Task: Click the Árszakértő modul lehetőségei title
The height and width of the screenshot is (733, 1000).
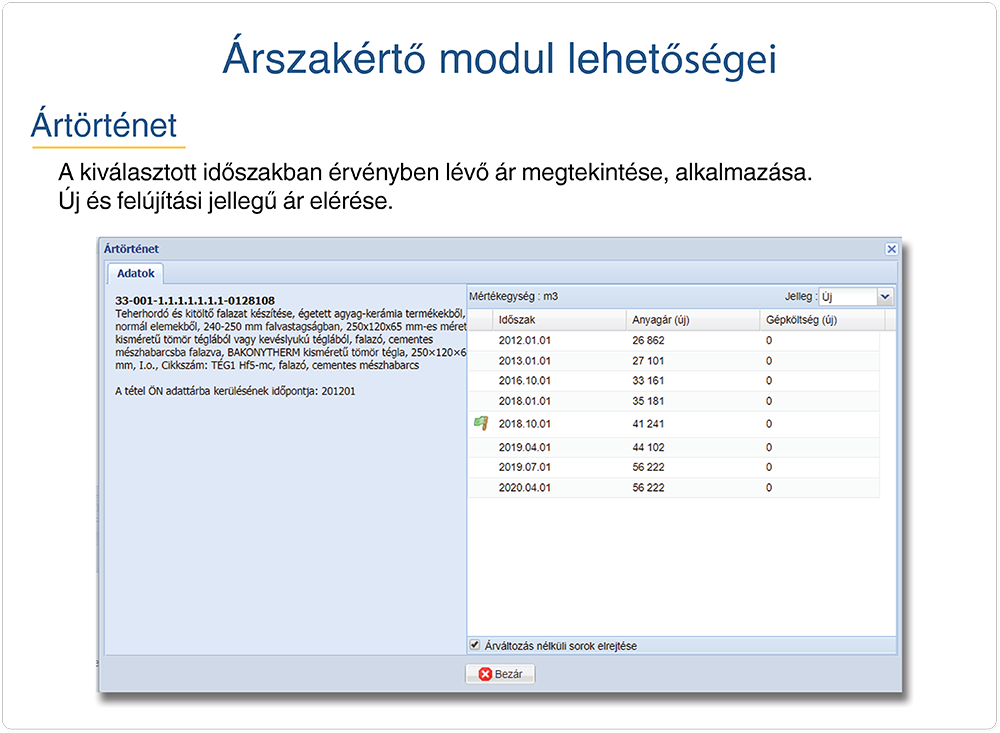Action: (499, 59)
